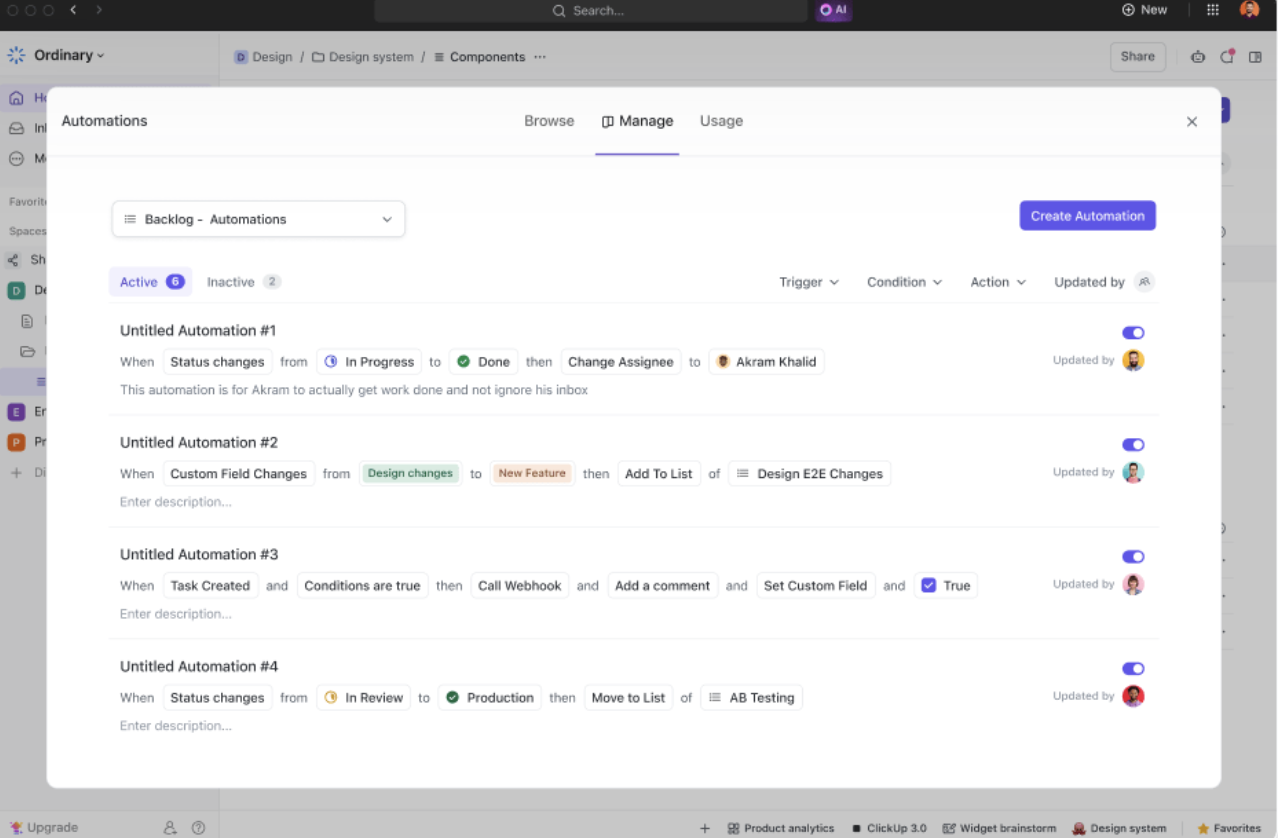Go forward with the forward arrow
The height and width of the screenshot is (838, 1278).
pyautogui.click(x=99, y=10)
